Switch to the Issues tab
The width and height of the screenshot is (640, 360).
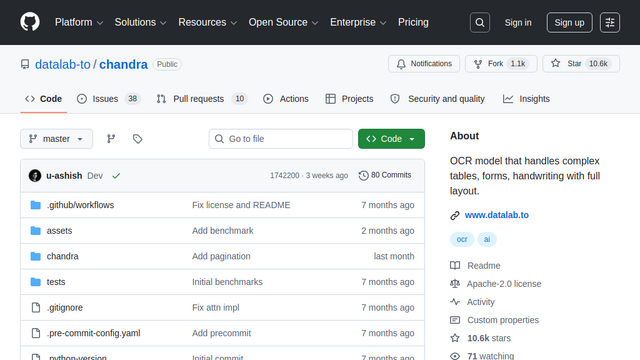(109, 99)
